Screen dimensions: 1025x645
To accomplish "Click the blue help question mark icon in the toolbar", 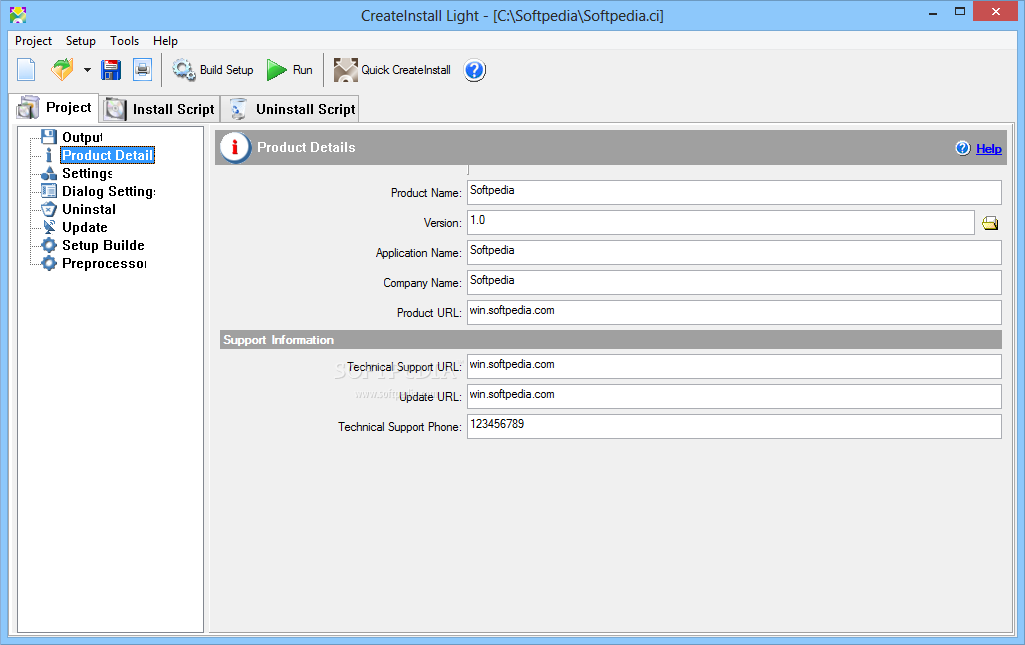I will point(475,70).
